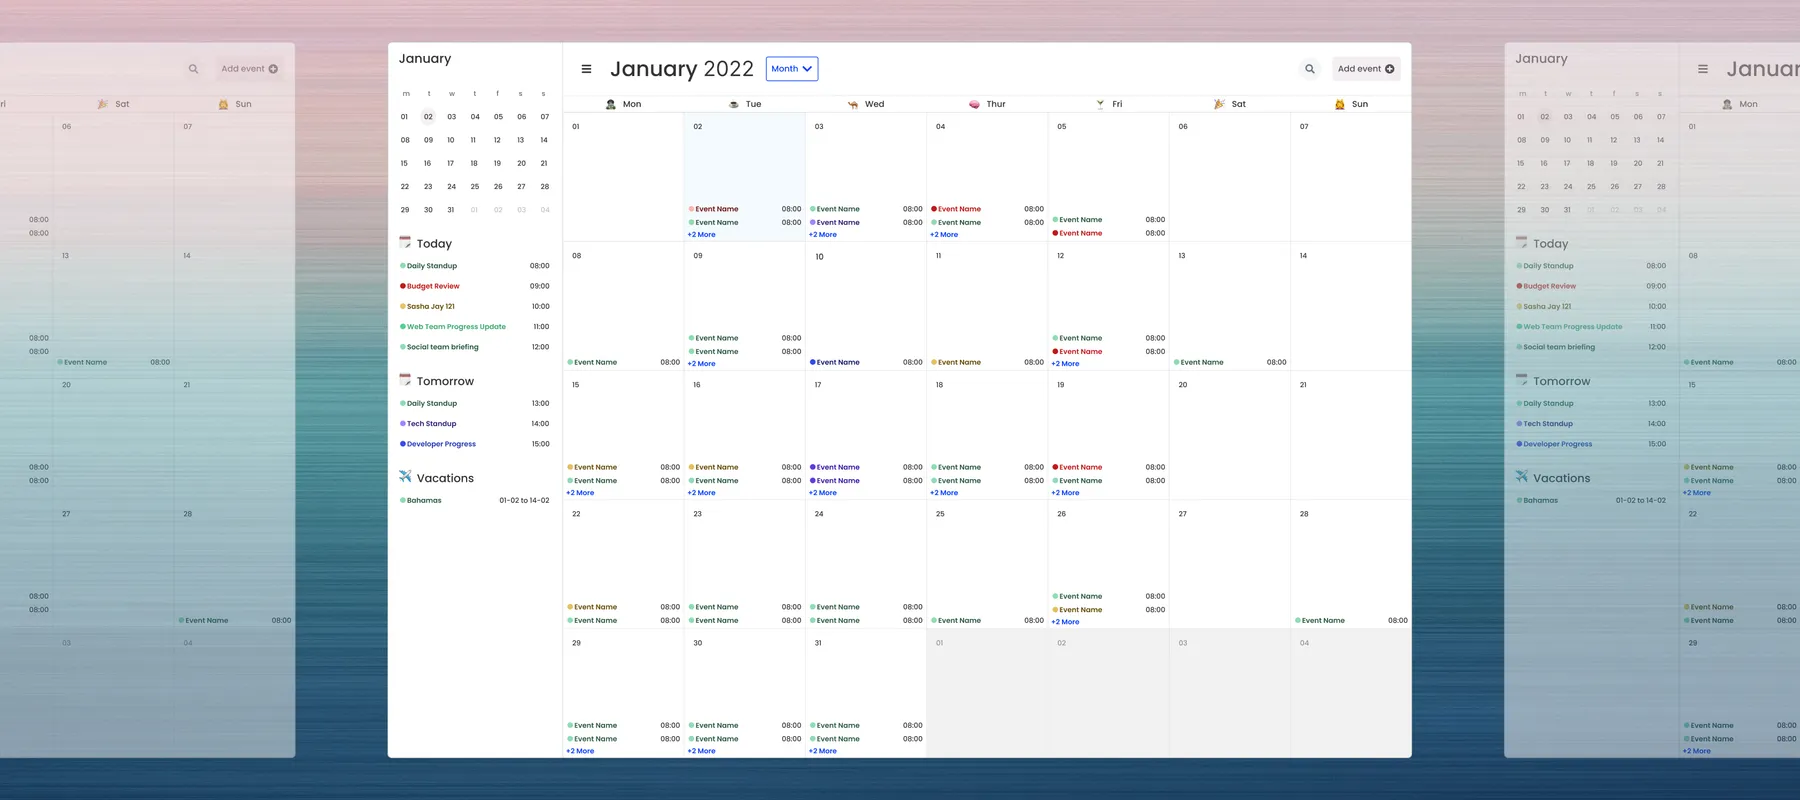Screen dimensions: 1800x800
Task: Select the January 14 day cell
Action: click(1351, 306)
